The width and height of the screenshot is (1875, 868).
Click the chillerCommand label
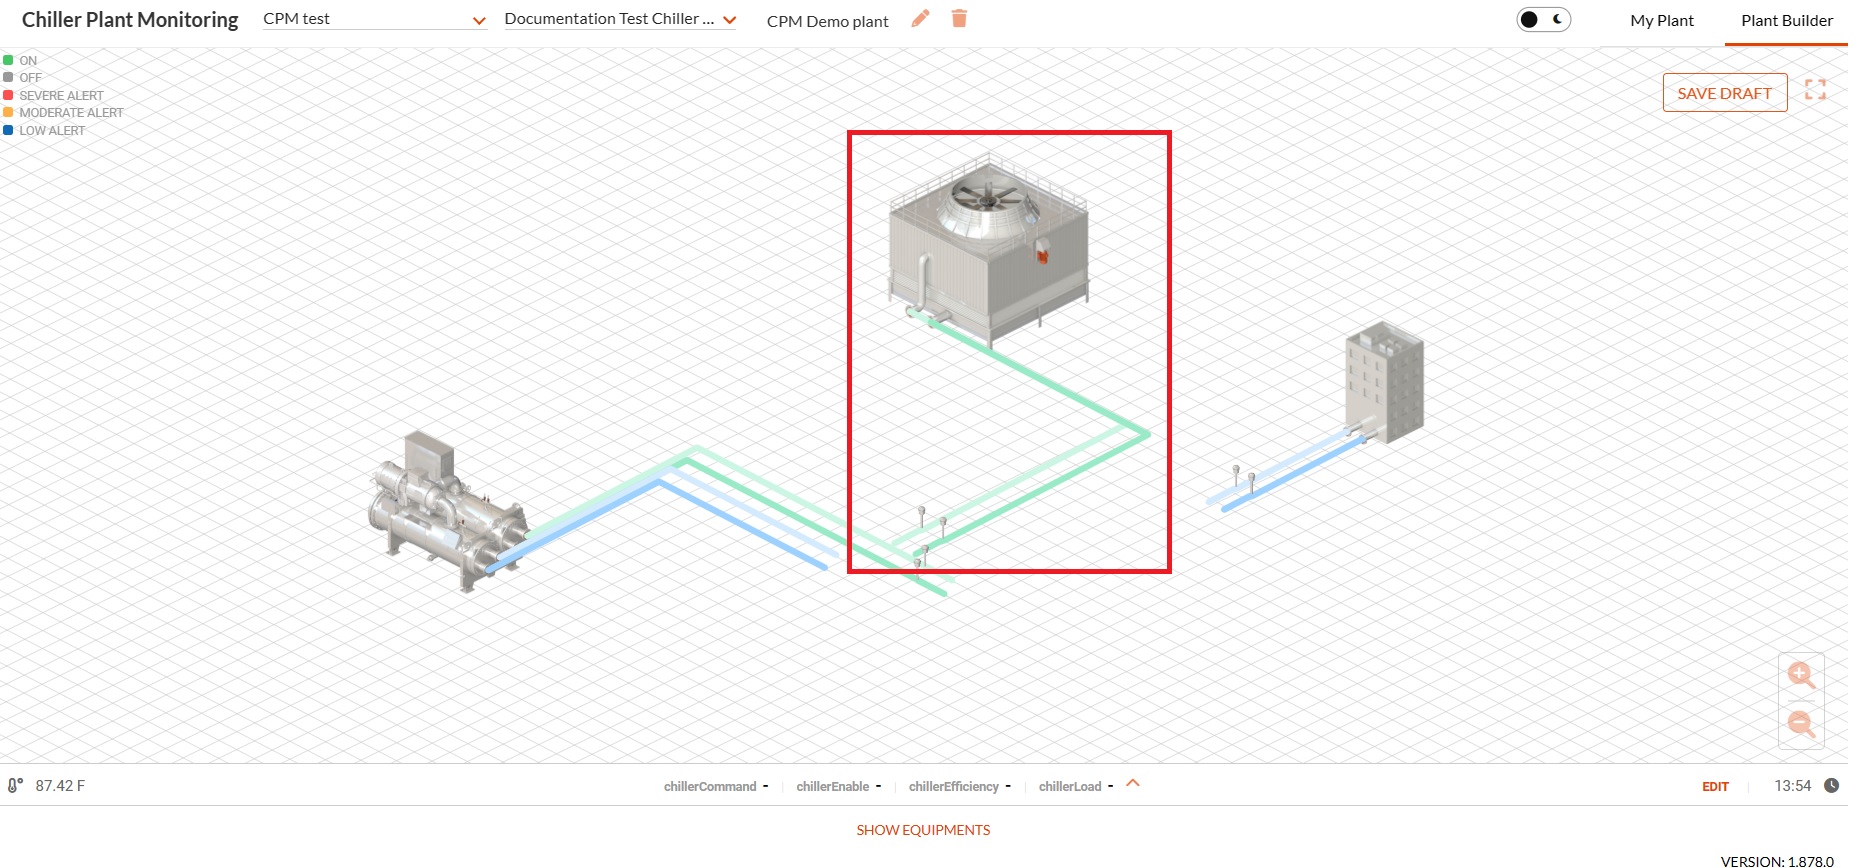point(710,787)
